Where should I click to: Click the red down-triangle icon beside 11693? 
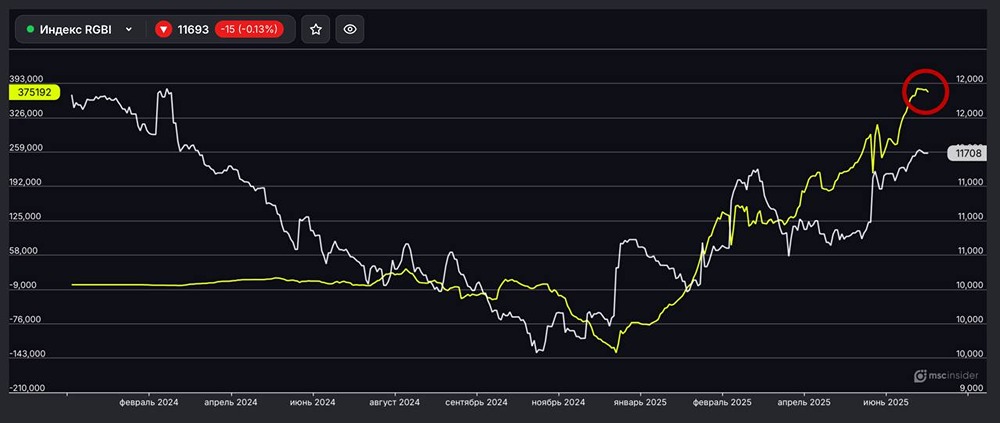pyautogui.click(x=164, y=30)
